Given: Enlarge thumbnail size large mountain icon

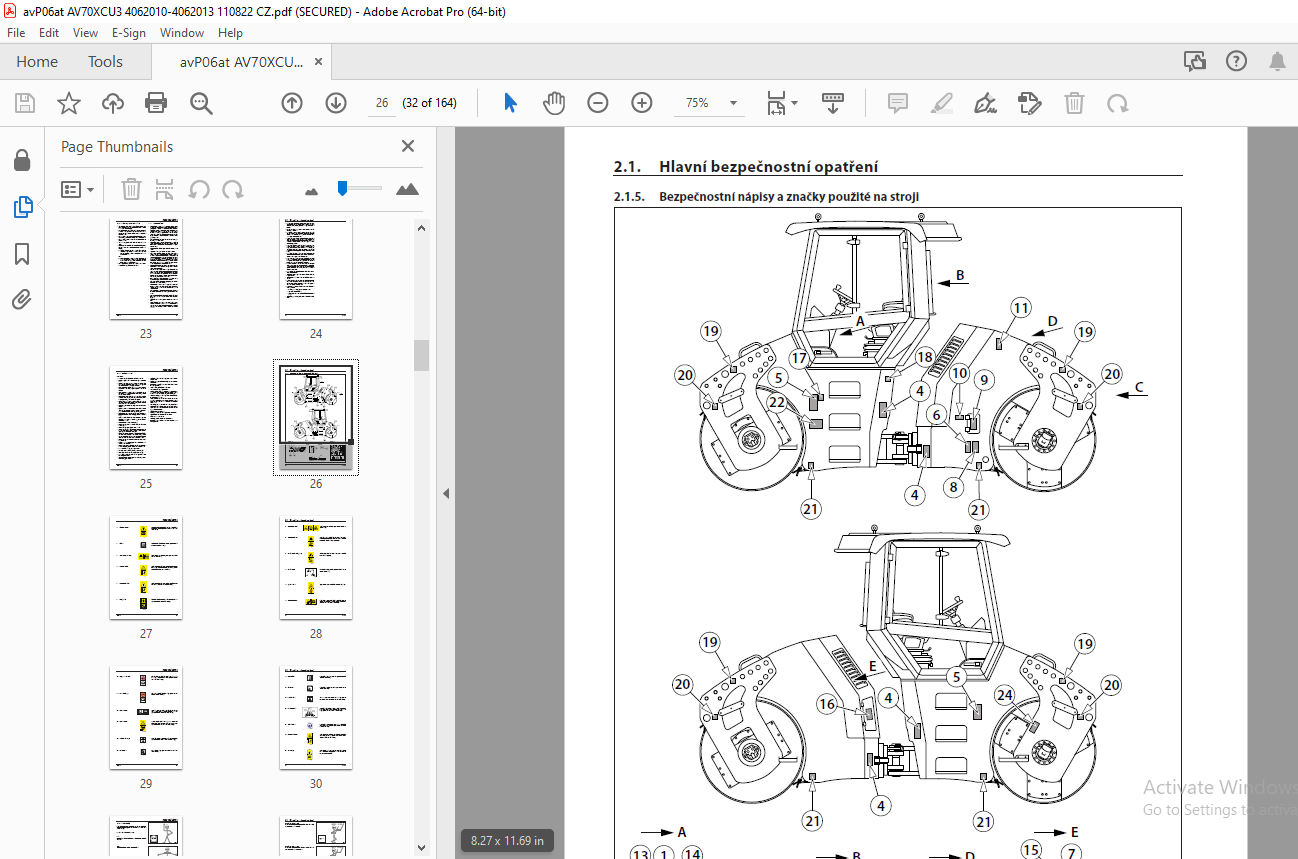Looking at the screenshot, I should click(x=407, y=189).
